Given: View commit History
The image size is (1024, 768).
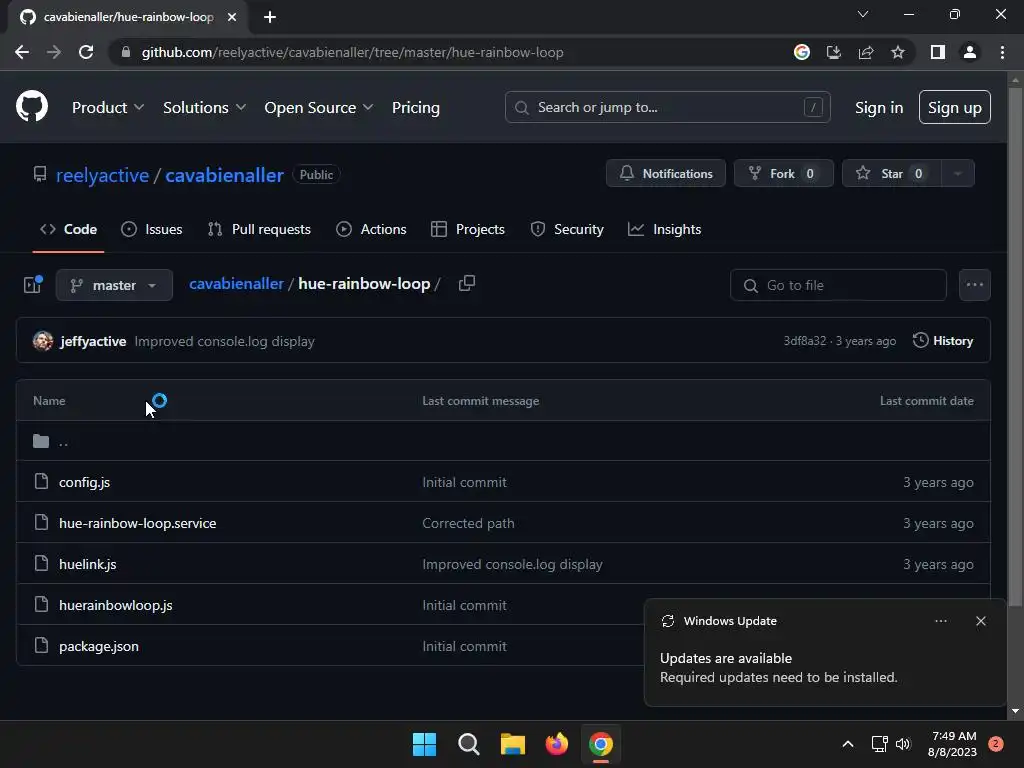Looking at the screenshot, I should pos(943,341).
